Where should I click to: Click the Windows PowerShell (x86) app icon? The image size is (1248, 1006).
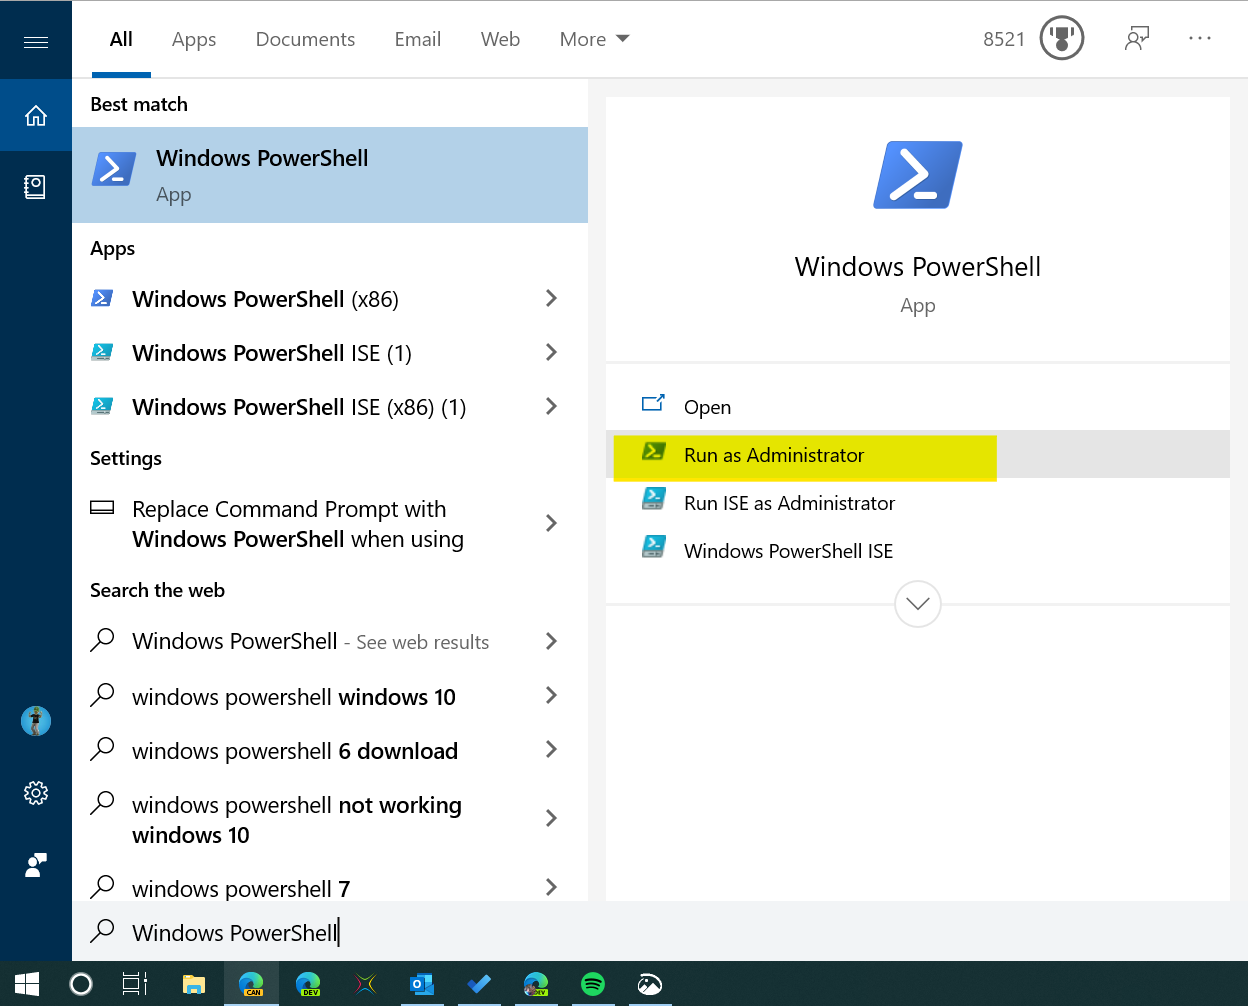tap(102, 298)
